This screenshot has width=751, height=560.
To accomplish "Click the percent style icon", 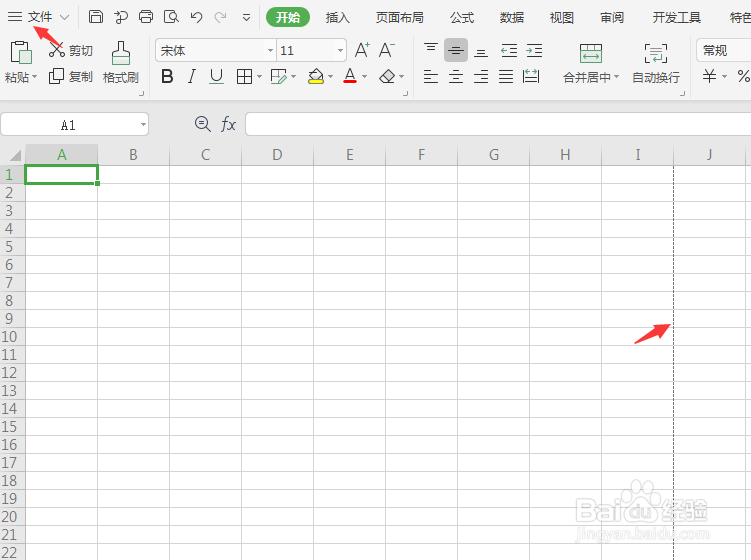I will click(x=743, y=76).
